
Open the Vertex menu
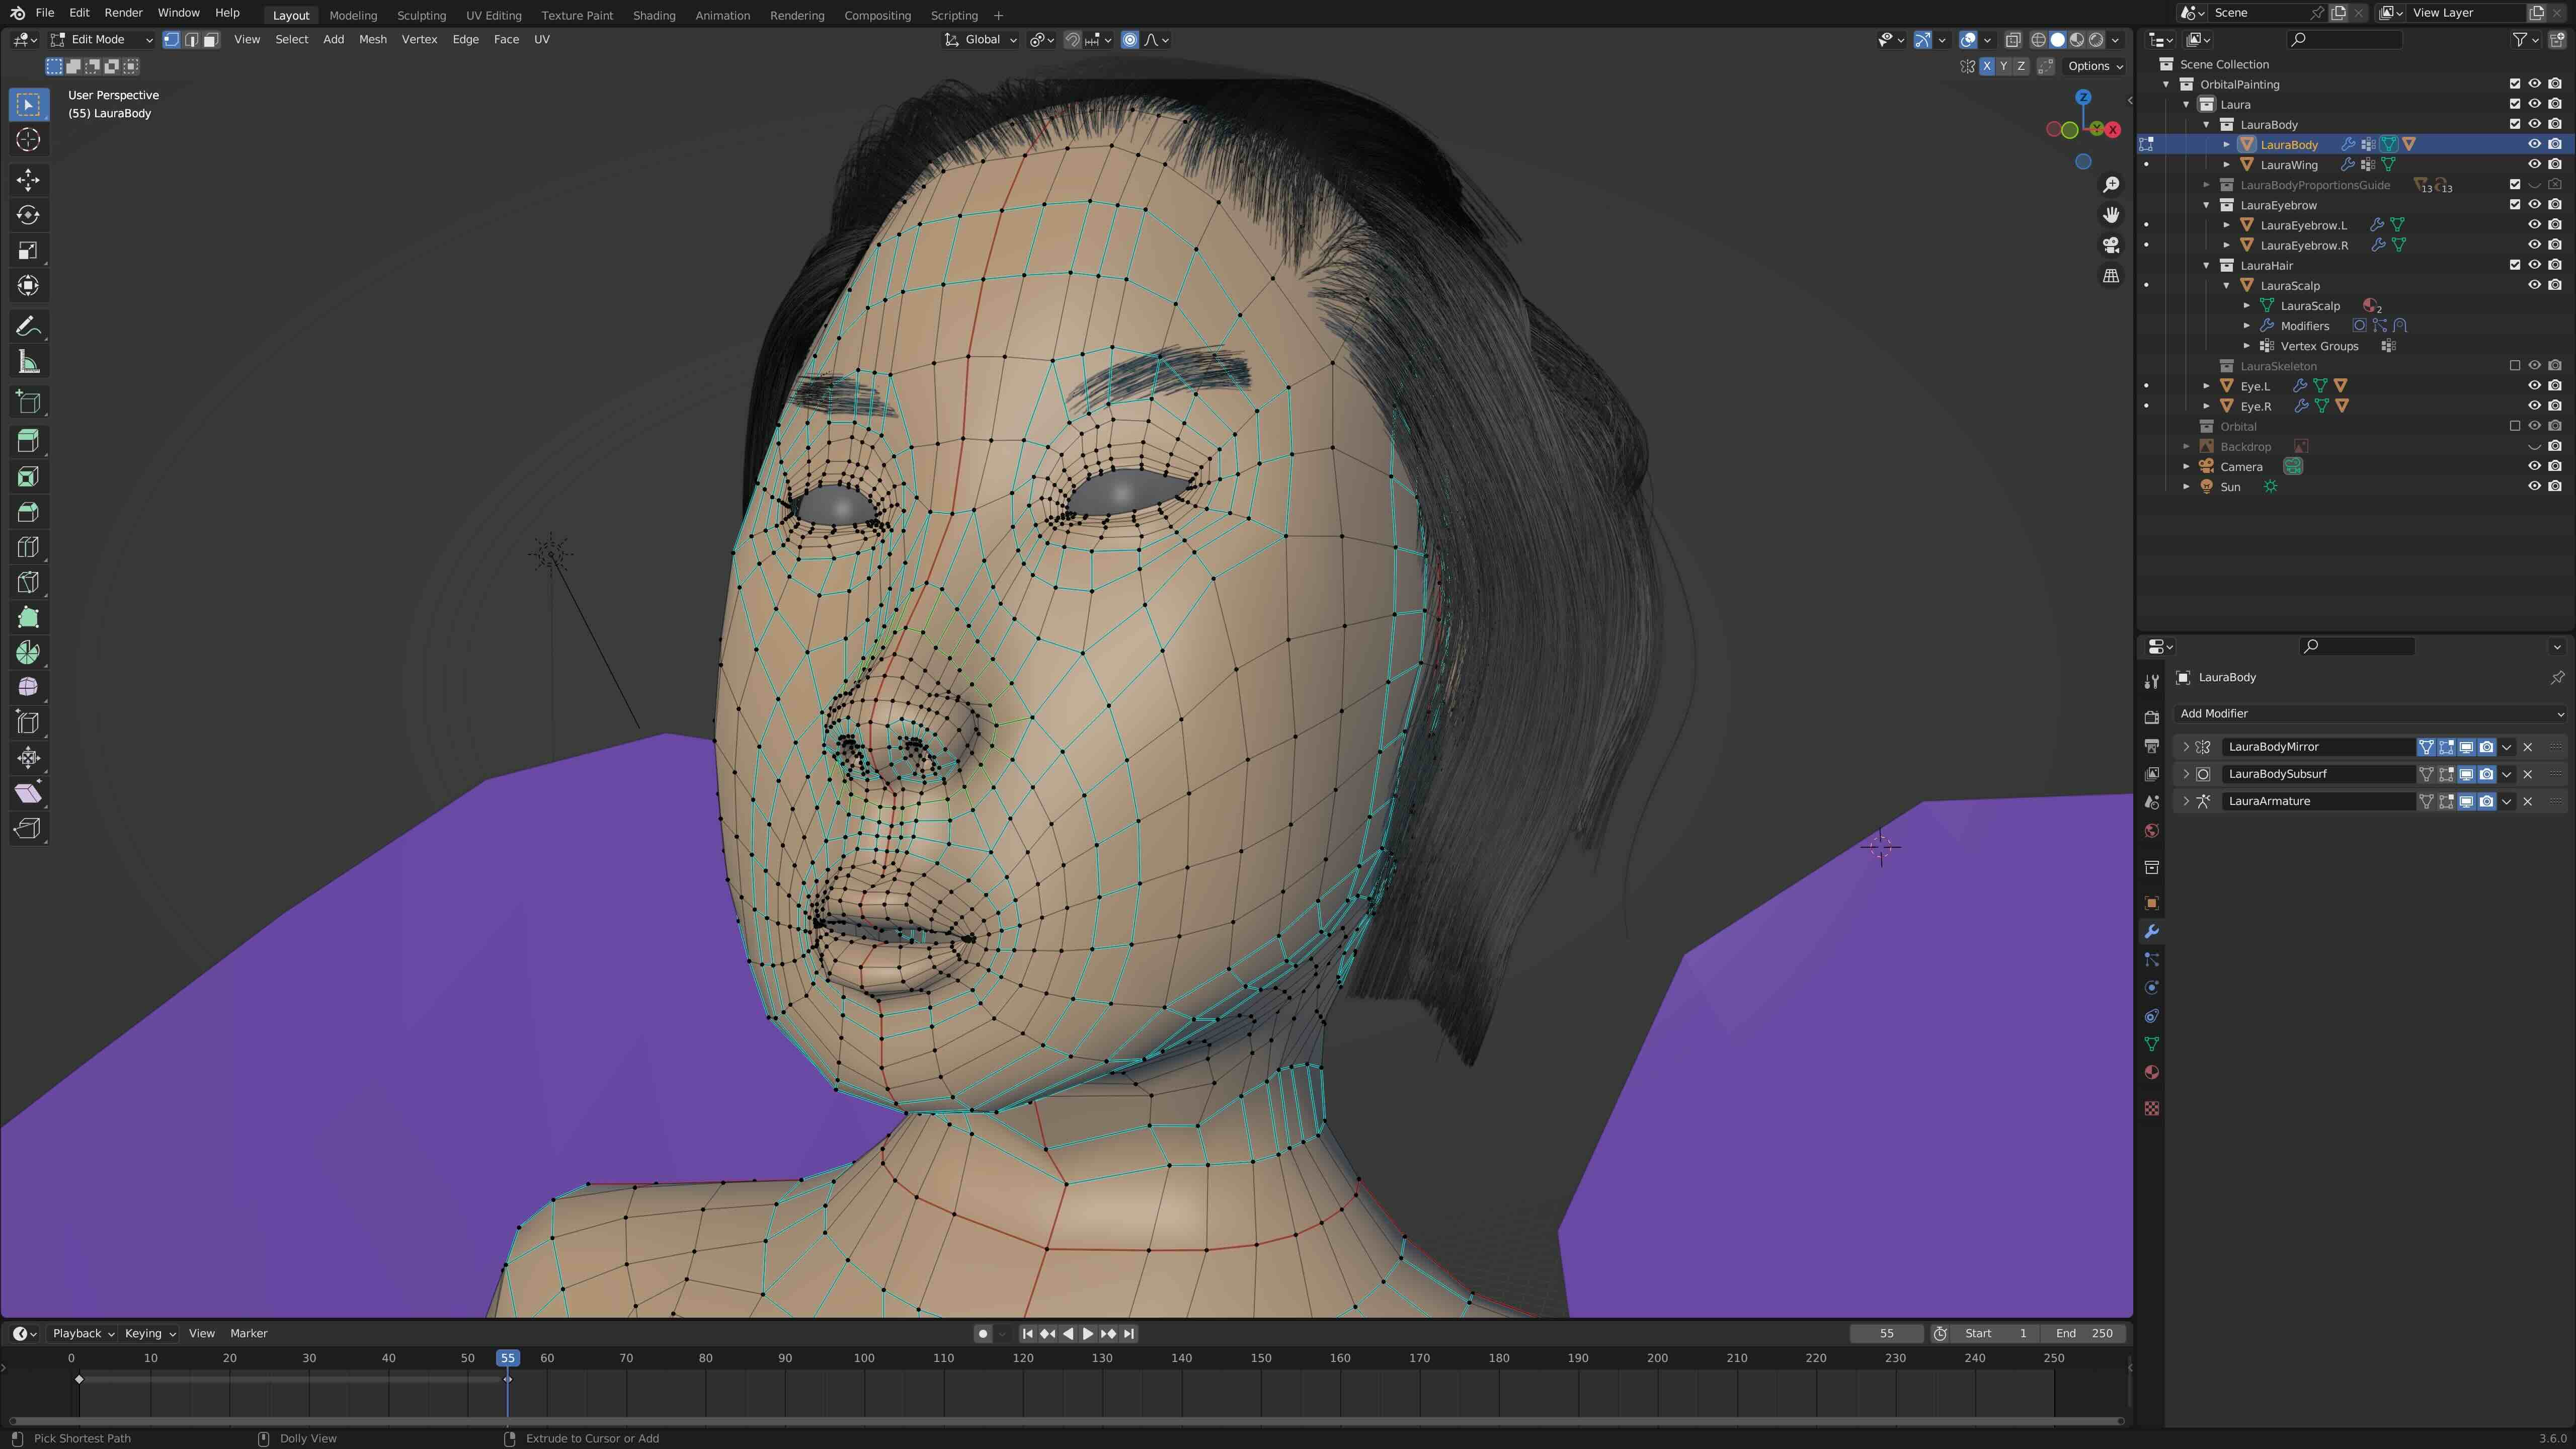(419, 40)
